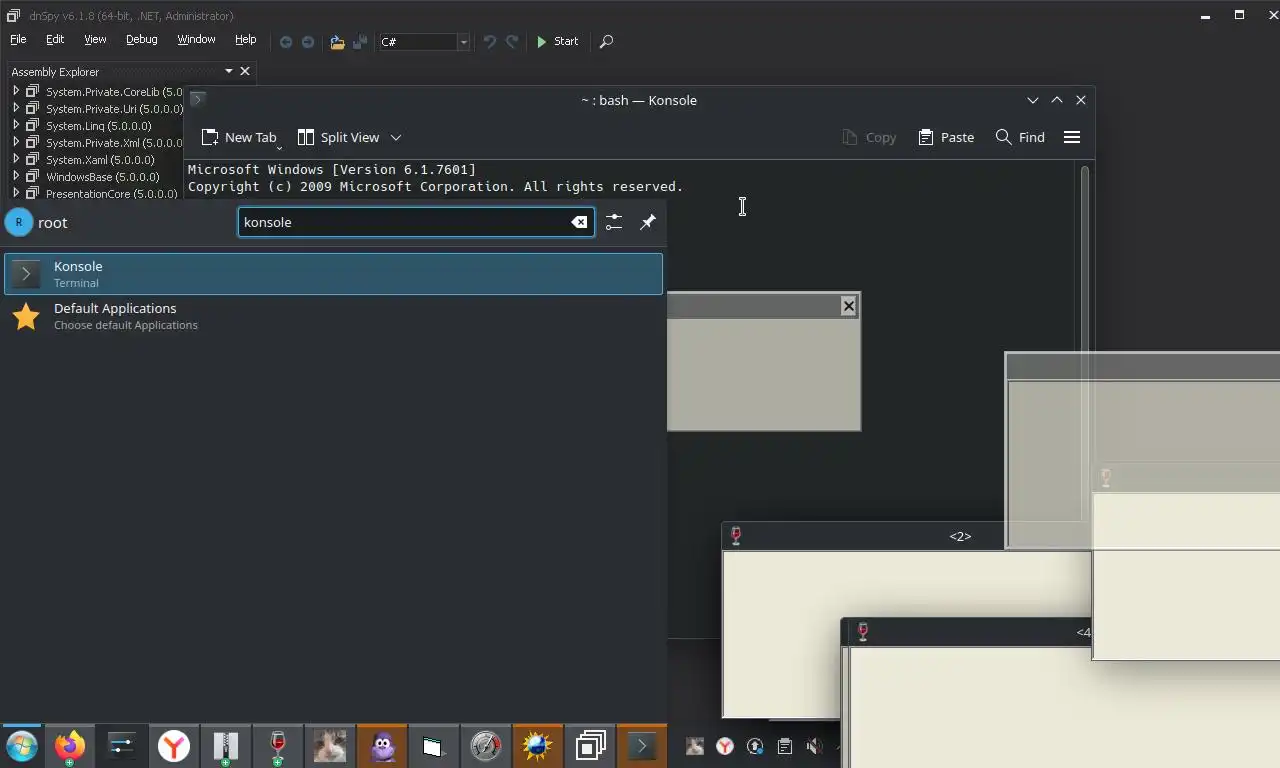The height and width of the screenshot is (768, 1280).
Task: Expand System.Private.Xml assembly node
Action: [16, 142]
